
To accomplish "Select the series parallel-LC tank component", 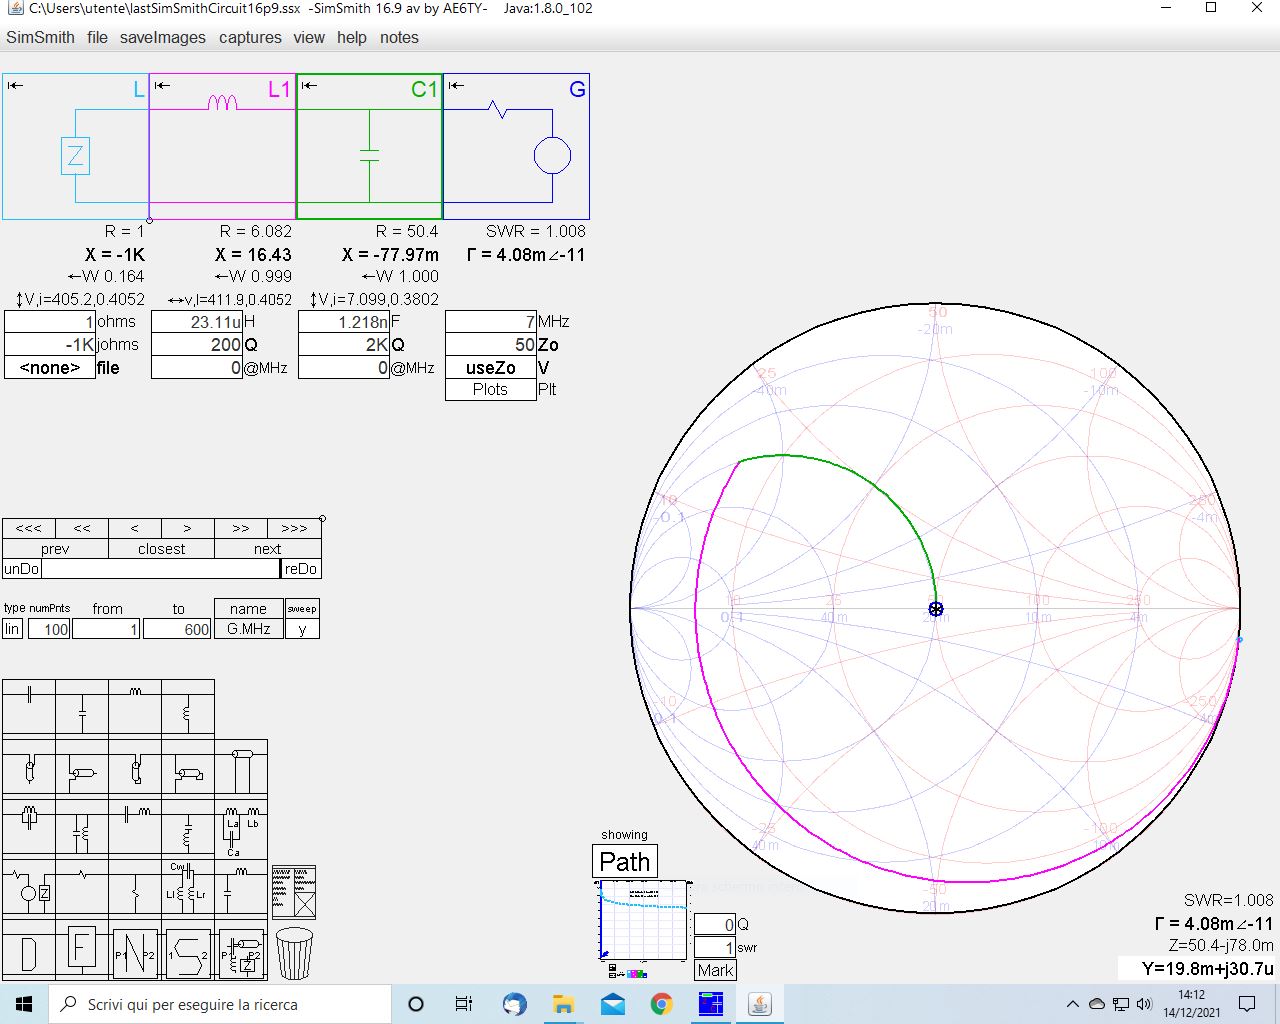I will [29, 827].
